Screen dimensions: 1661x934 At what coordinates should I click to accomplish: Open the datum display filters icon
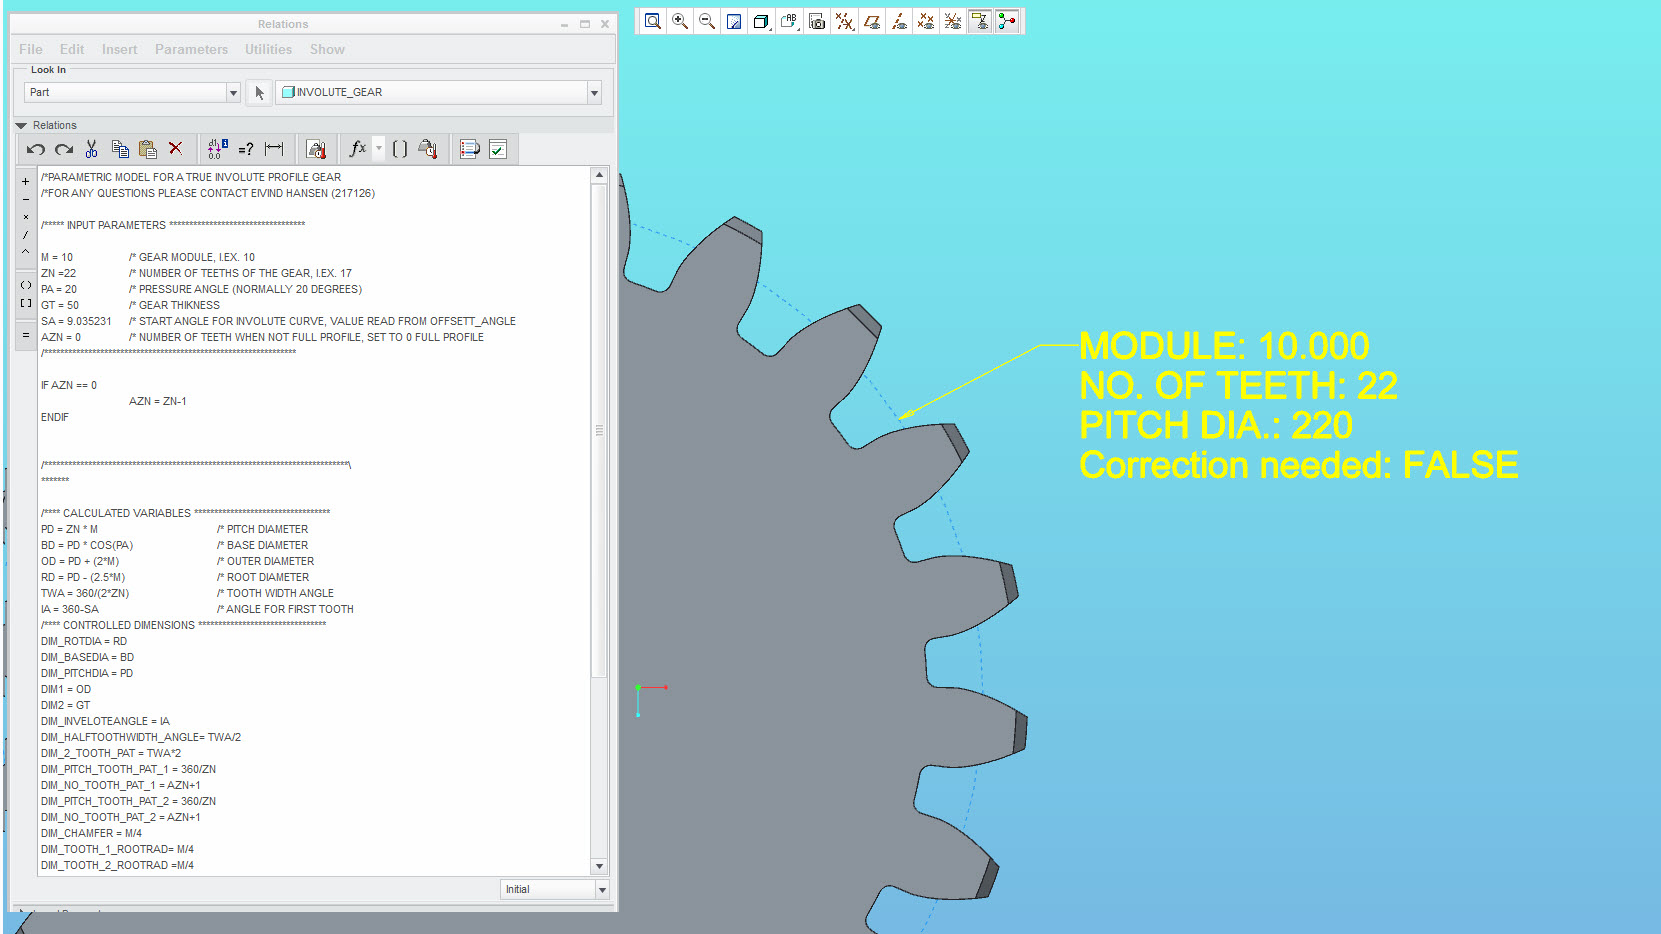coord(845,21)
